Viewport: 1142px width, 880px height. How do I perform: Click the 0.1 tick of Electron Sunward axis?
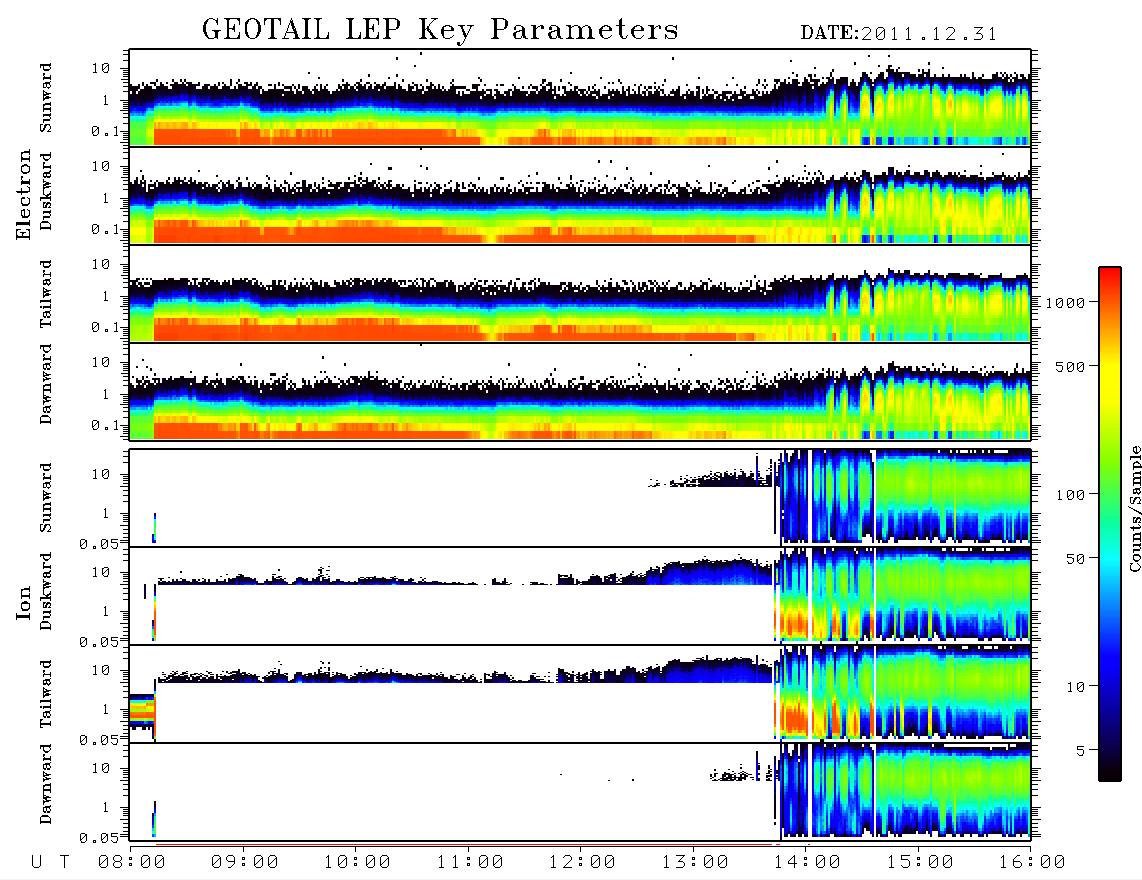click(x=106, y=131)
